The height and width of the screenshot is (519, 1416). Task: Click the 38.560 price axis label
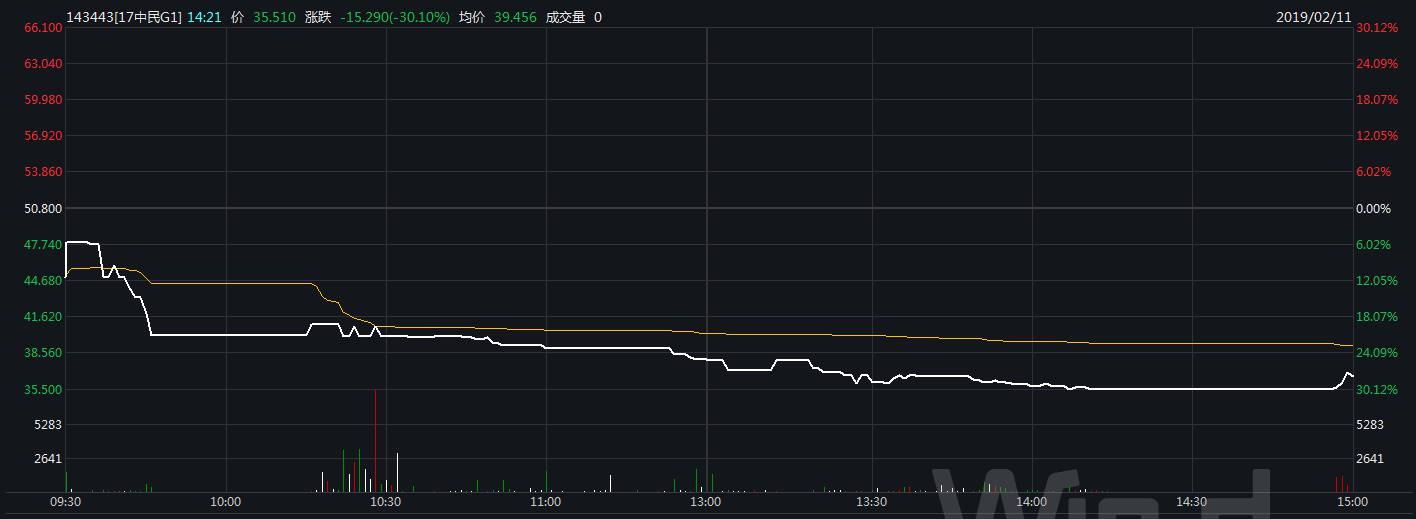point(43,353)
